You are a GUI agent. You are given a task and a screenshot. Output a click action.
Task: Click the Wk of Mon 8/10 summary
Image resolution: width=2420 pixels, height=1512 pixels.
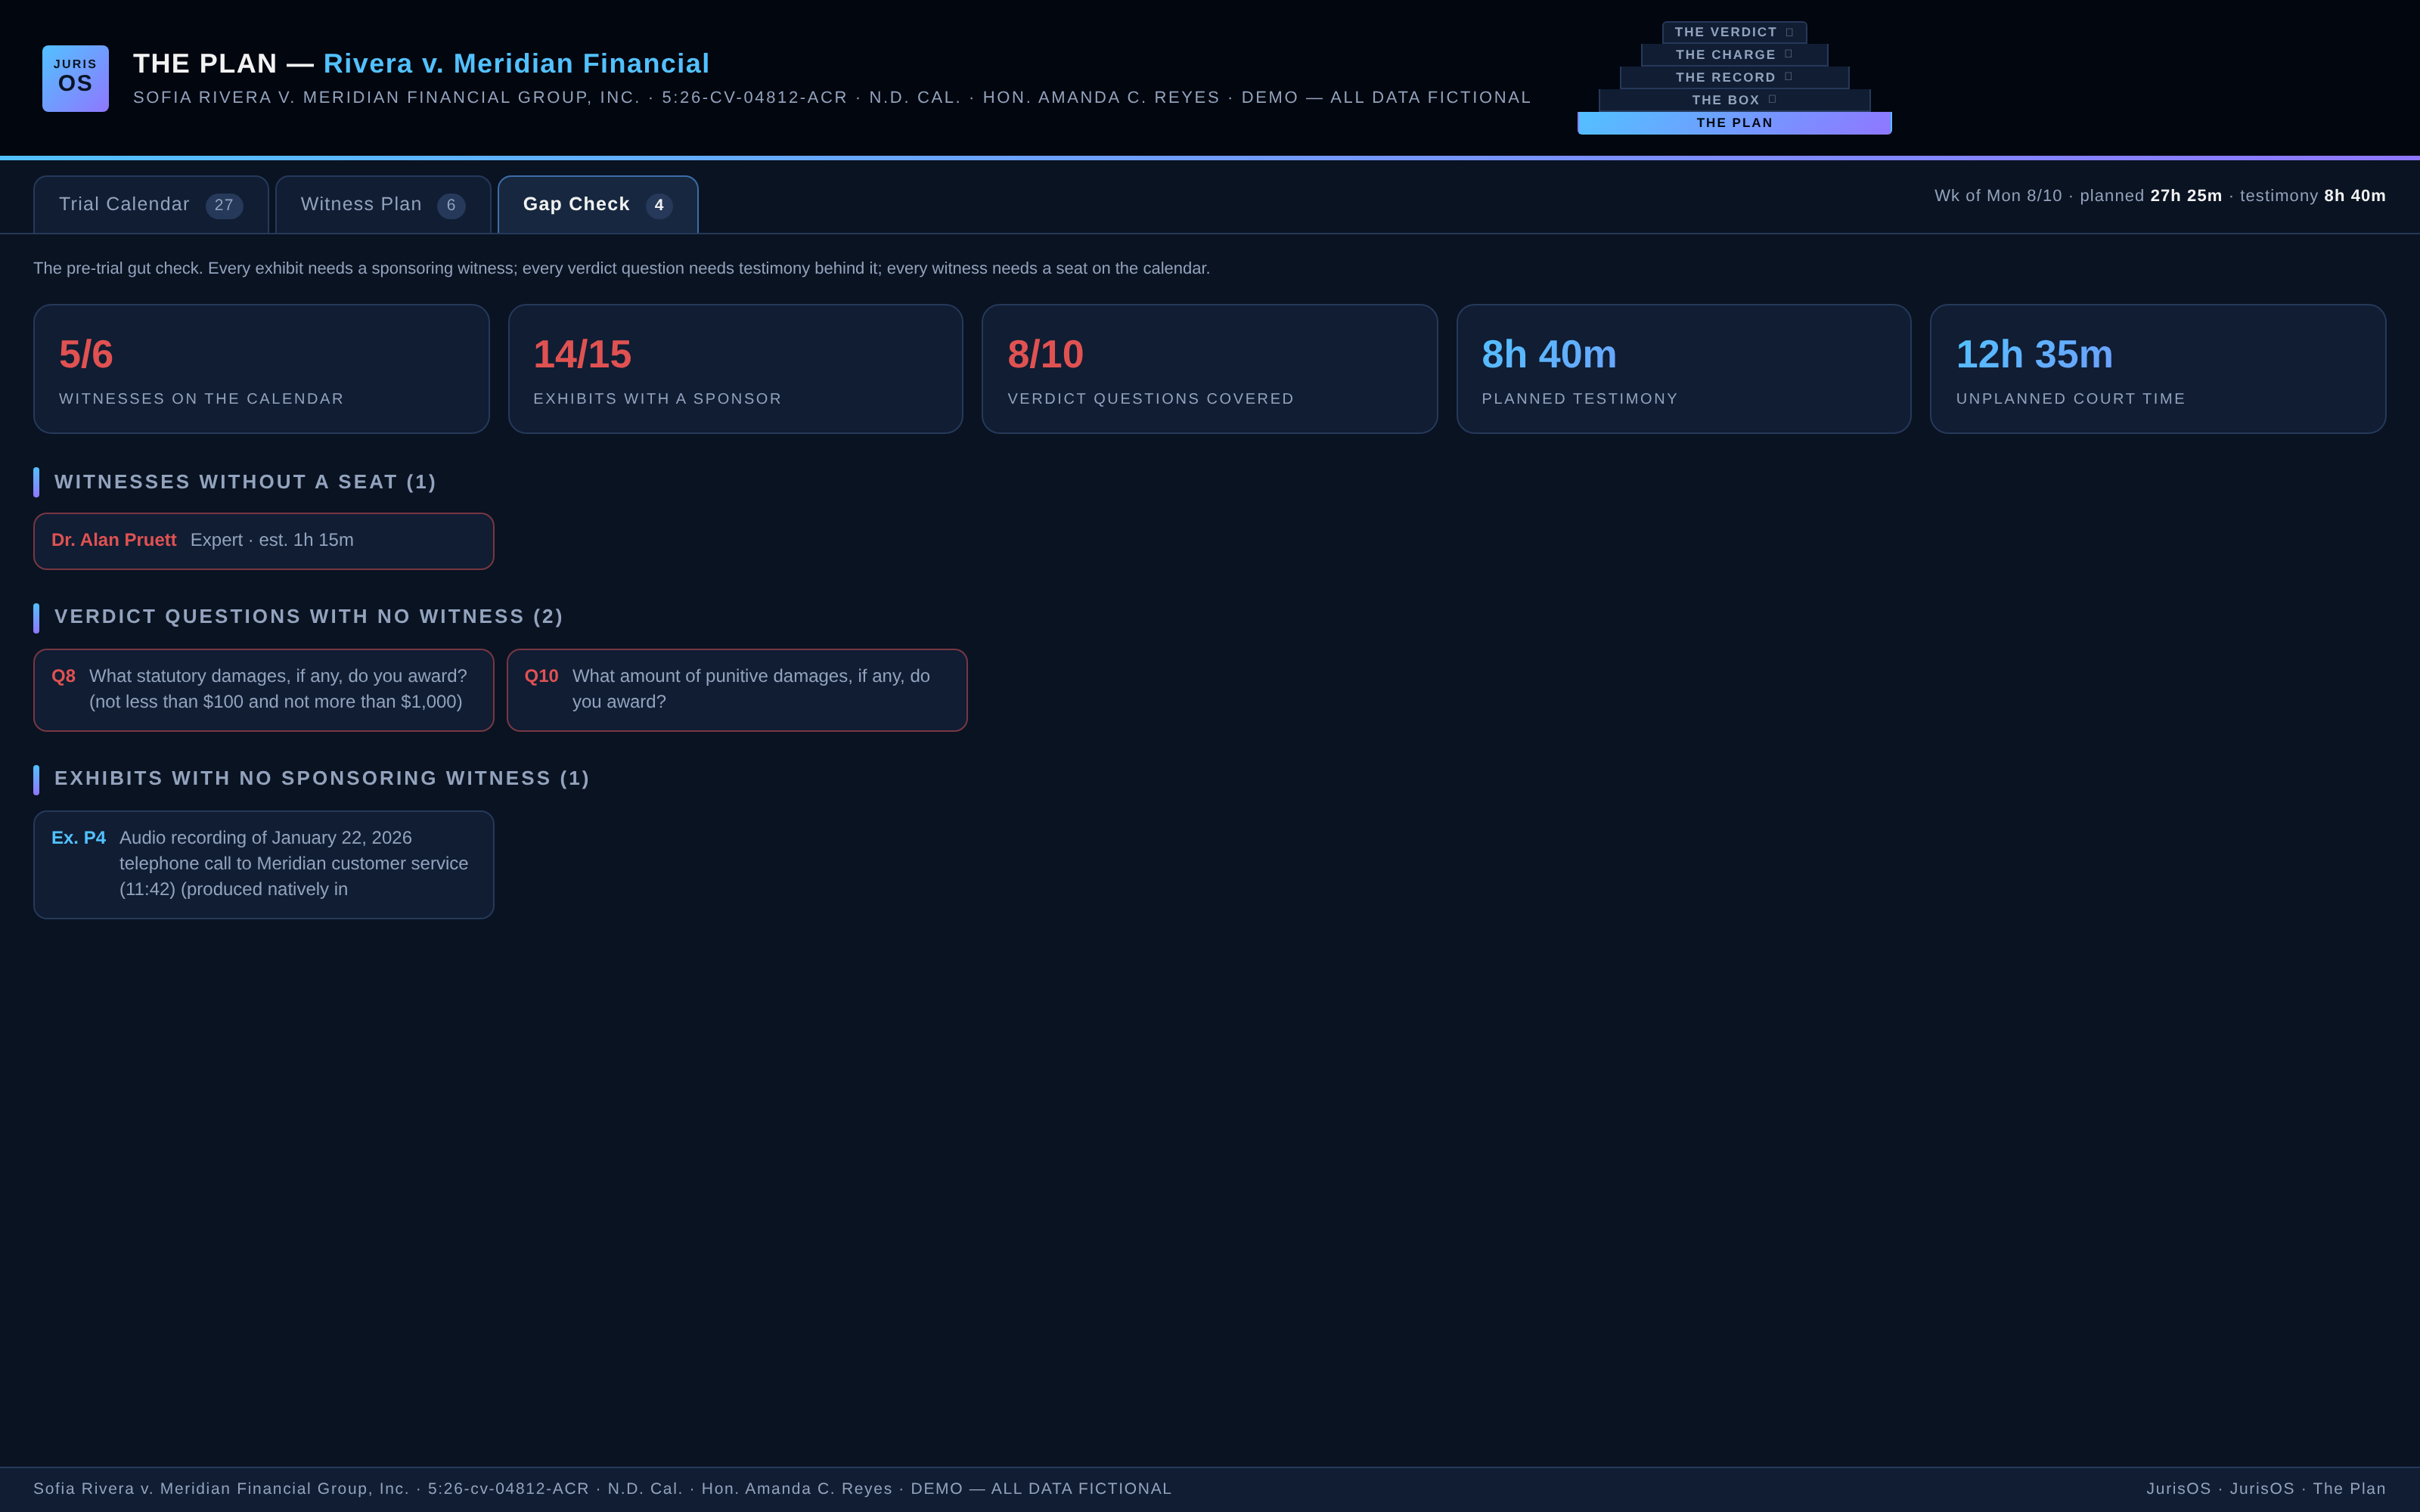2160,196
